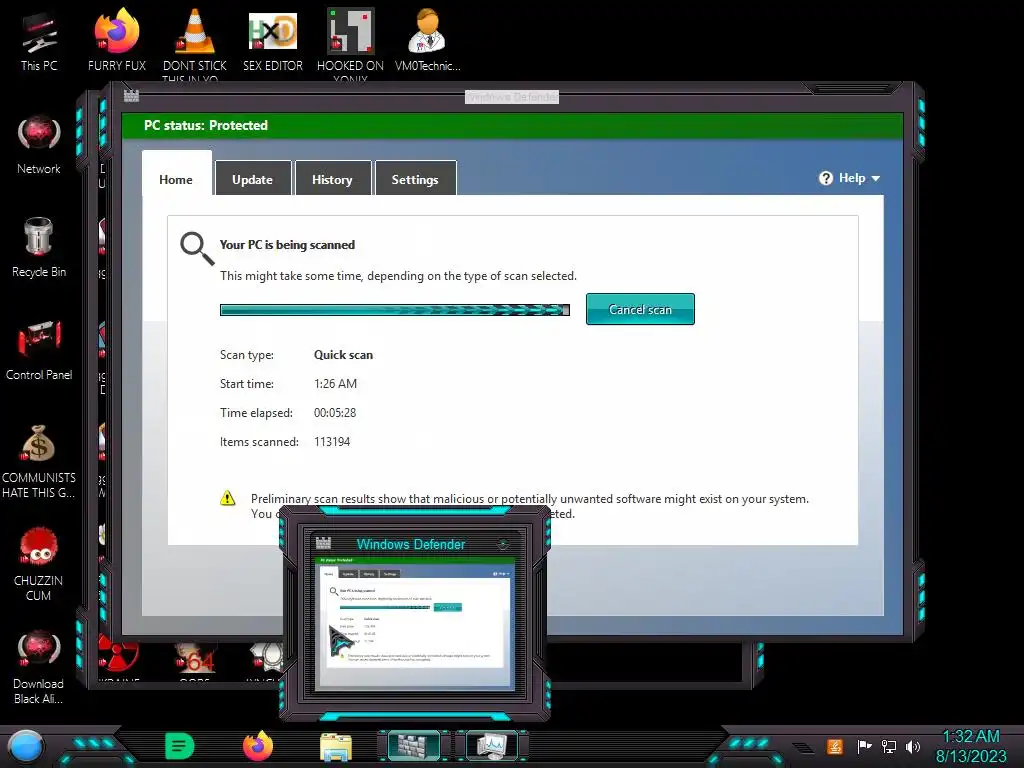Screen dimensions: 1024x768
Task: Expand the Help dropdown arrow
Action: coord(876,178)
